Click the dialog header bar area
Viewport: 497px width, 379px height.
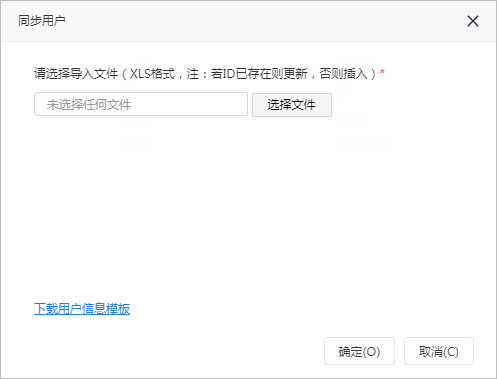pyautogui.click(x=248, y=21)
